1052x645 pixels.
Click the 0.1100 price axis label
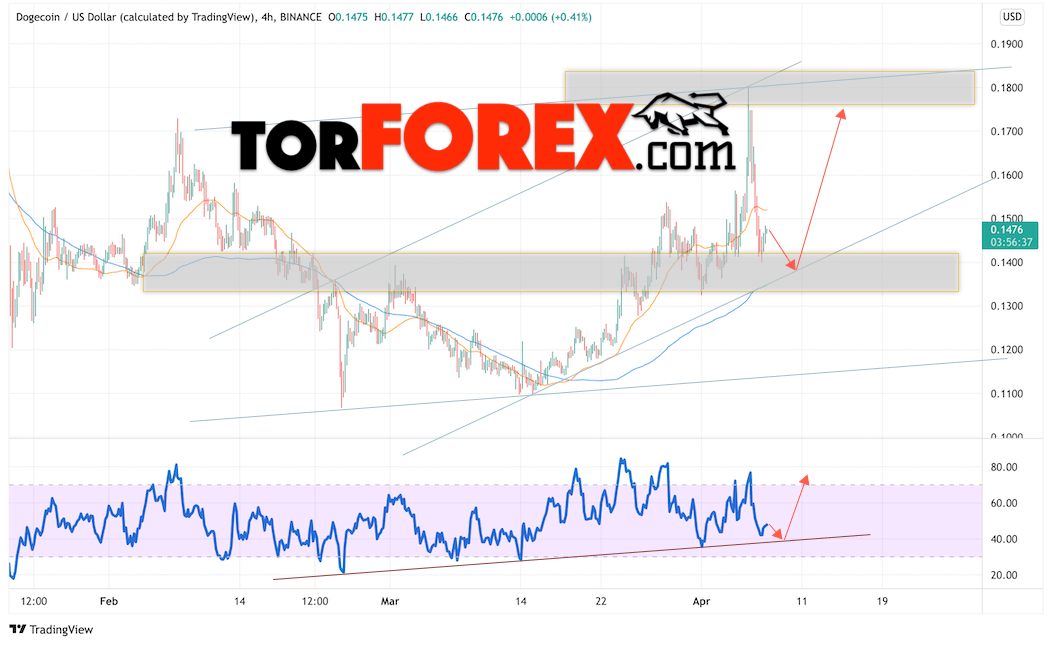click(x=1006, y=394)
